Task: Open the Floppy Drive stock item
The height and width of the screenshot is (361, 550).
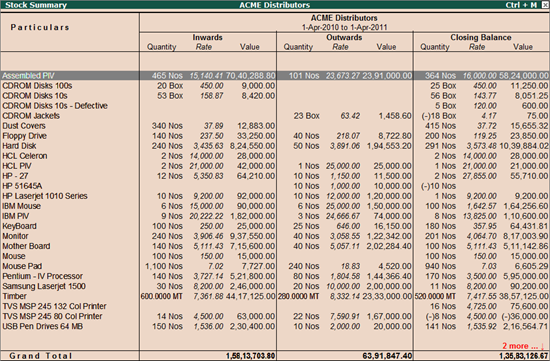Action: [24, 136]
